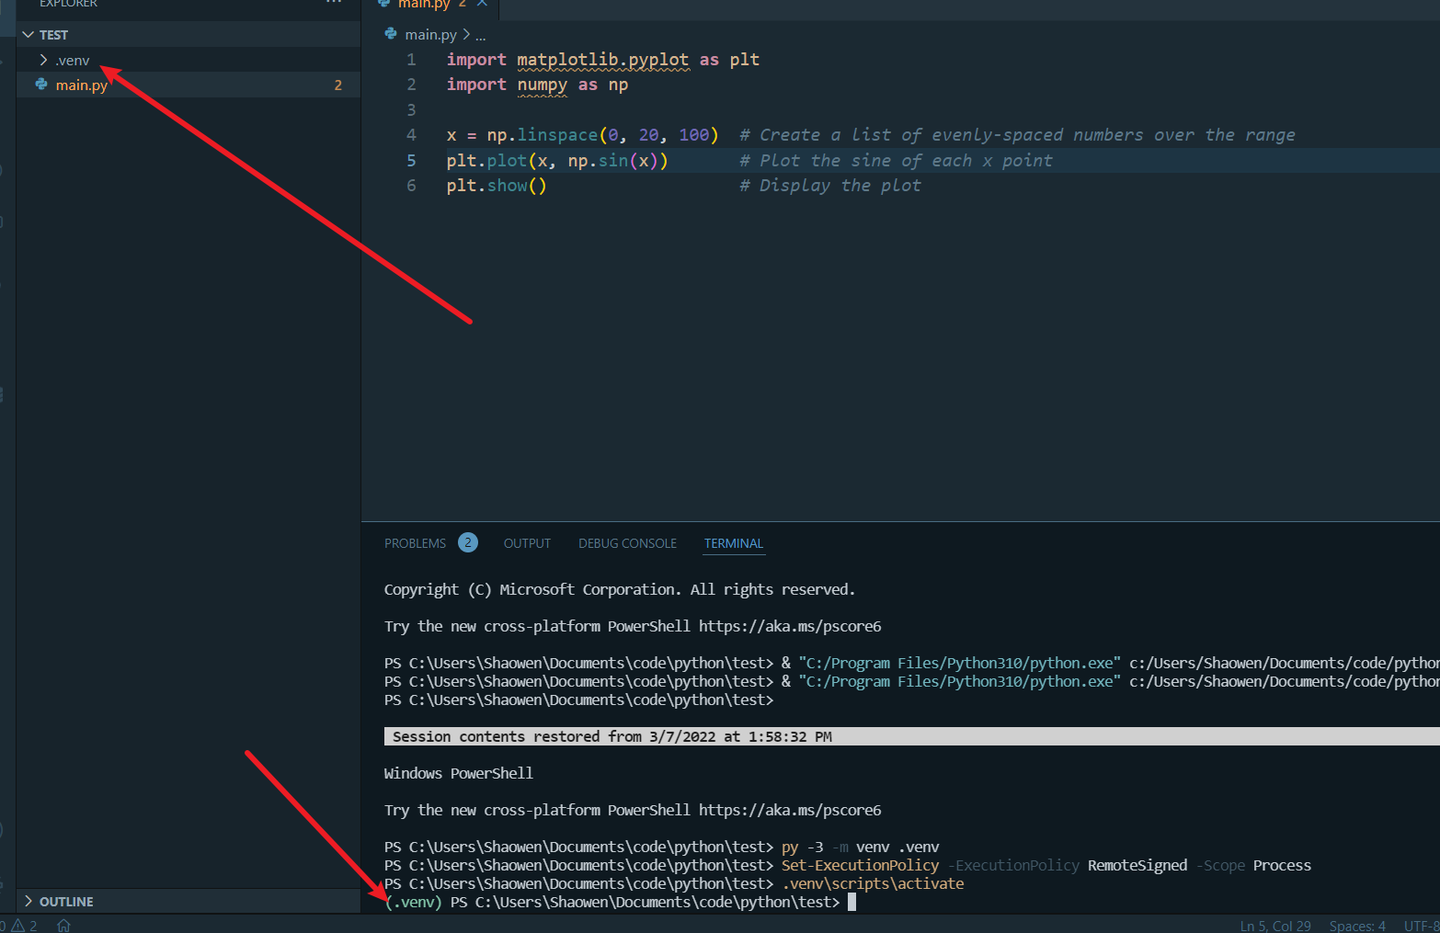
Task: Click the UTF-8 encoding selector
Action: [1421, 925]
